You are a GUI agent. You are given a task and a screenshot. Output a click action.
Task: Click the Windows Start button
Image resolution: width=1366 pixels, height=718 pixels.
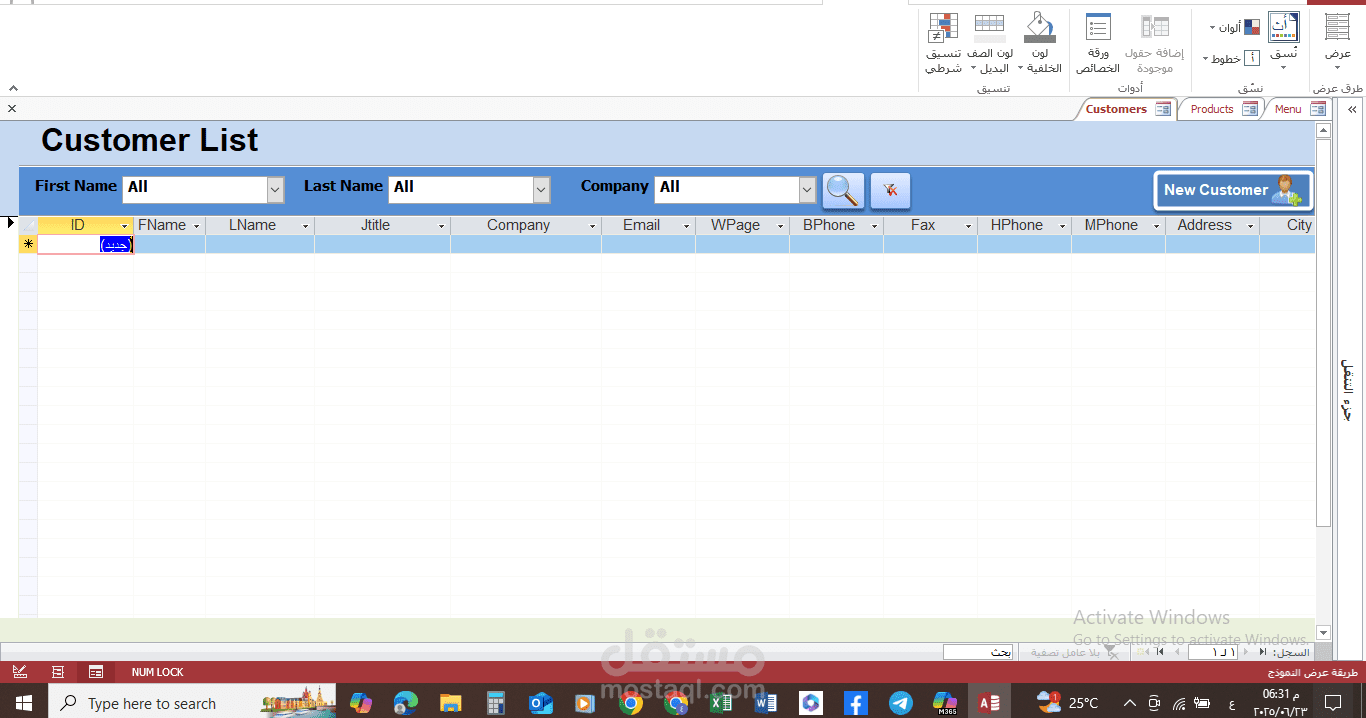point(23,703)
